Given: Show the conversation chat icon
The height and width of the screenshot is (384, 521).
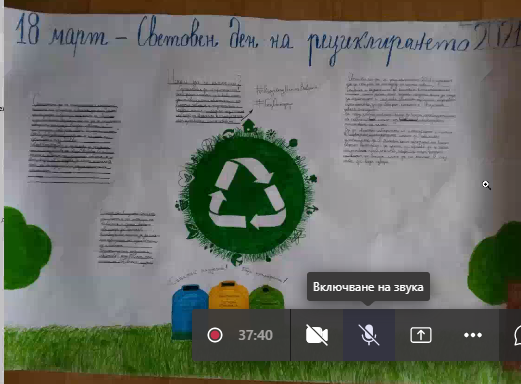Looking at the screenshot, I should click(517, 335).
